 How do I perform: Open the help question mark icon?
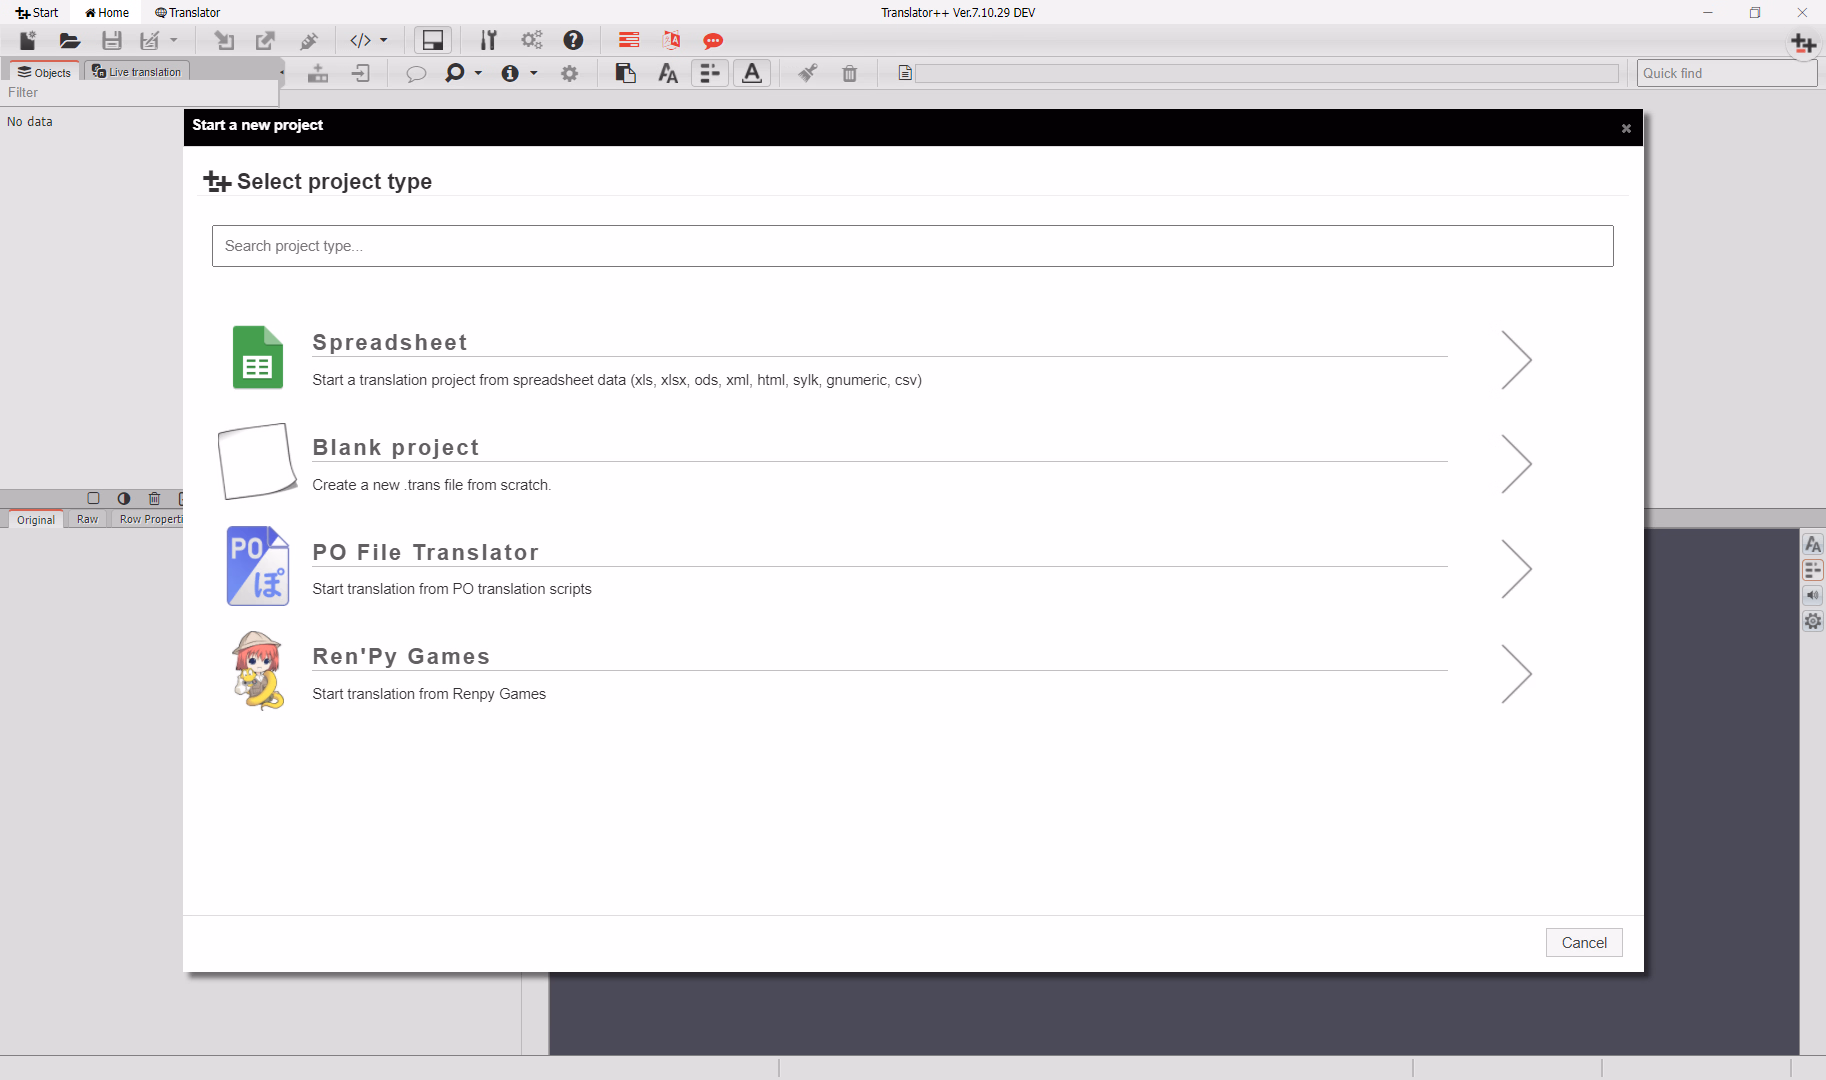click(573, 41)
